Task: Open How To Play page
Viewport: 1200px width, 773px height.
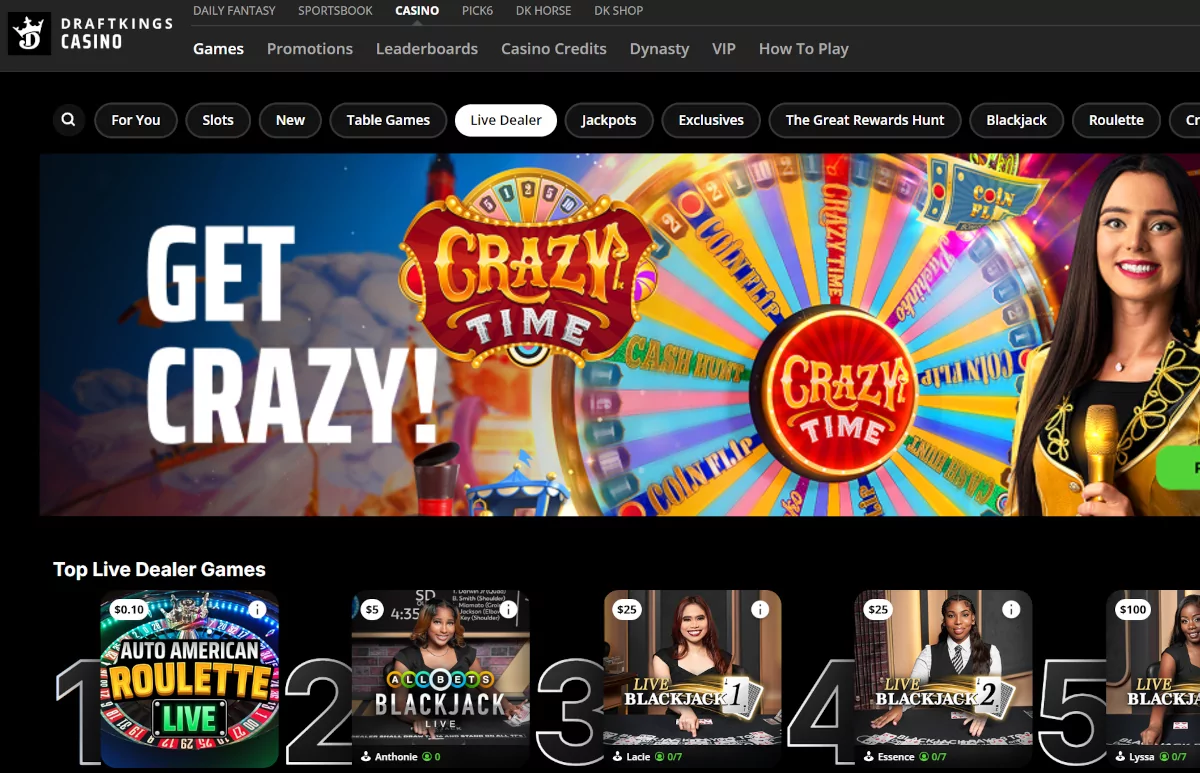Action: [803, 48]
